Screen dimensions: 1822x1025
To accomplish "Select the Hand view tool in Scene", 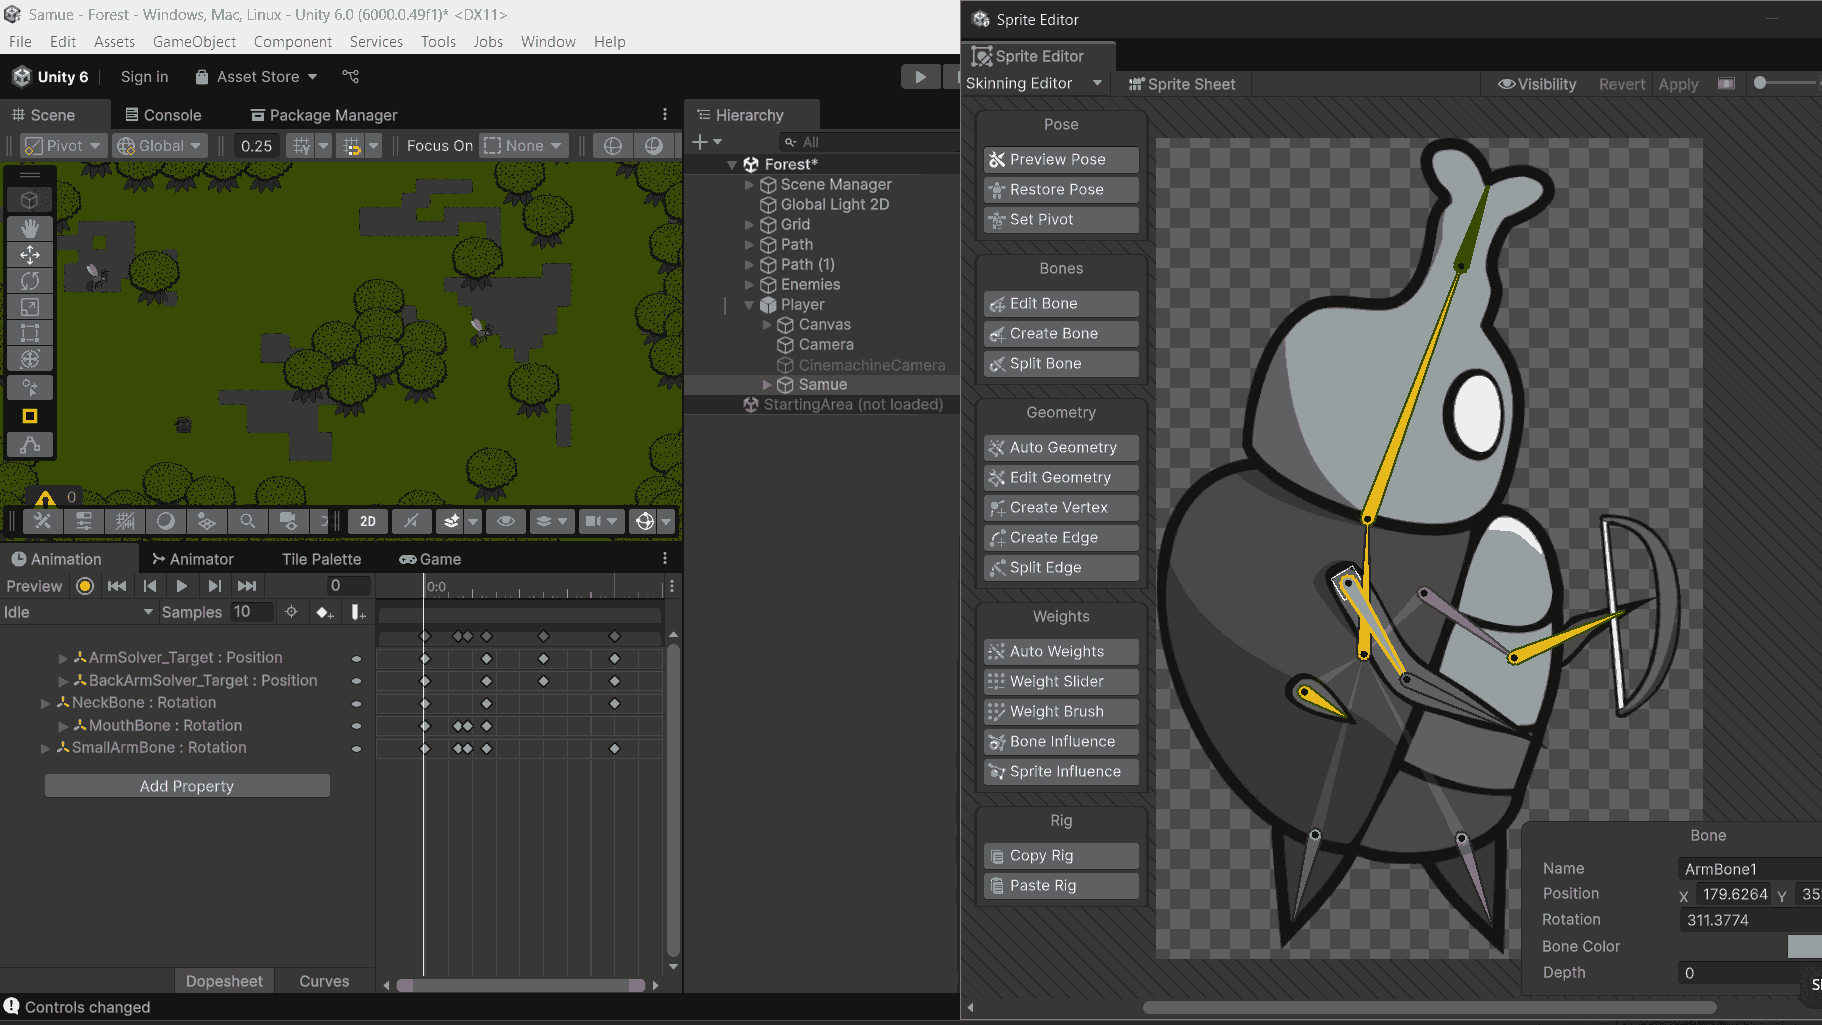I will [x=30, y=229].
